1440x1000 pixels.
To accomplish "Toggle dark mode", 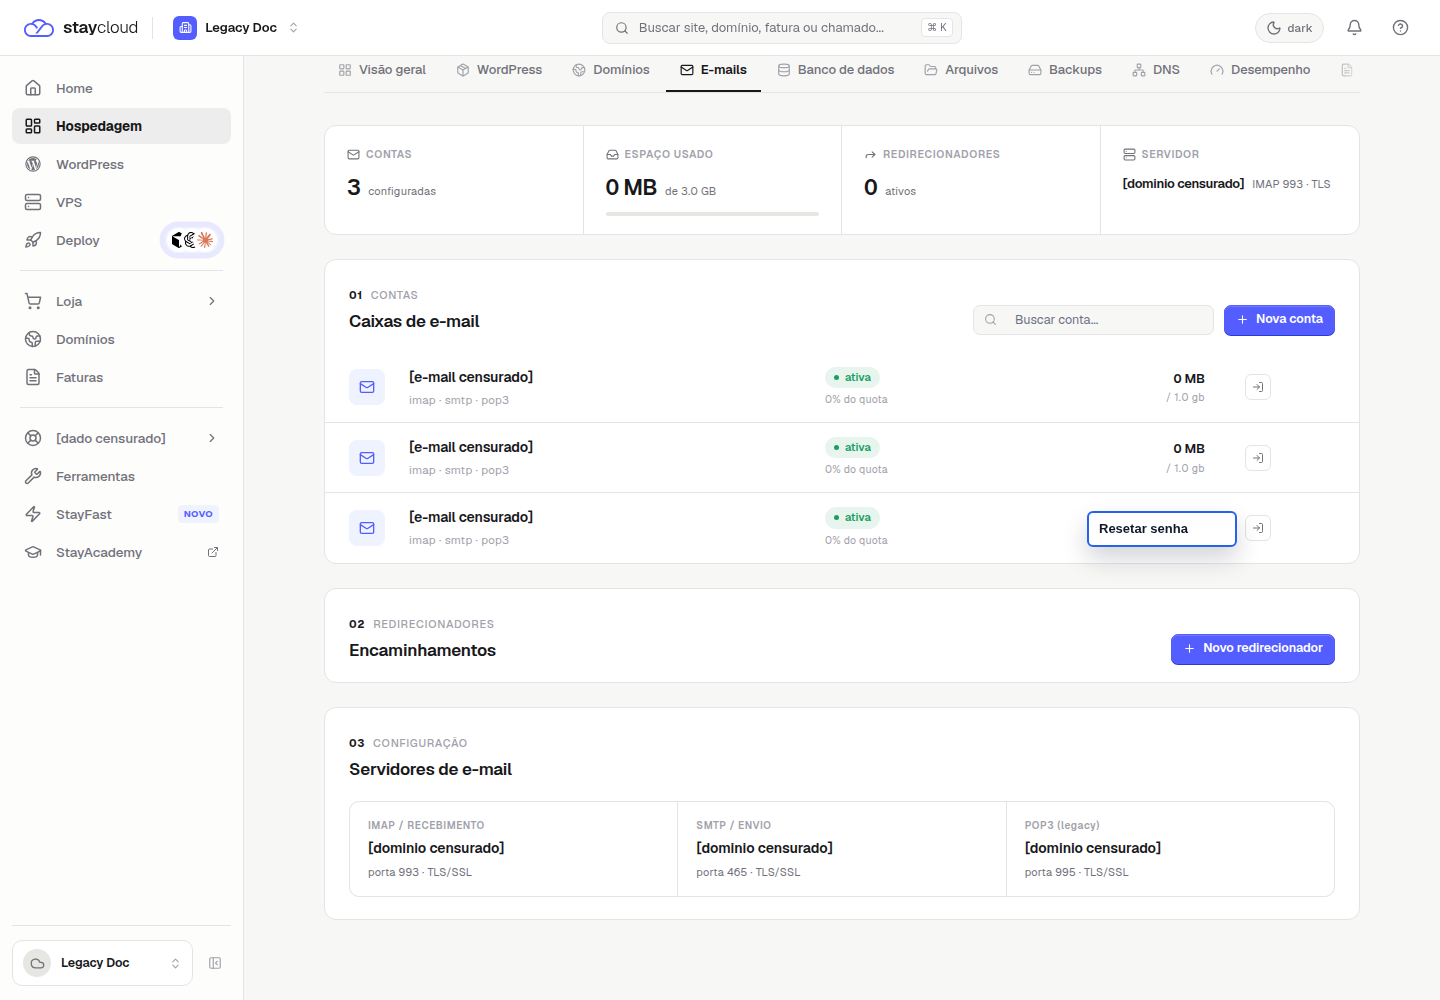I will [x=1289, y=28].
